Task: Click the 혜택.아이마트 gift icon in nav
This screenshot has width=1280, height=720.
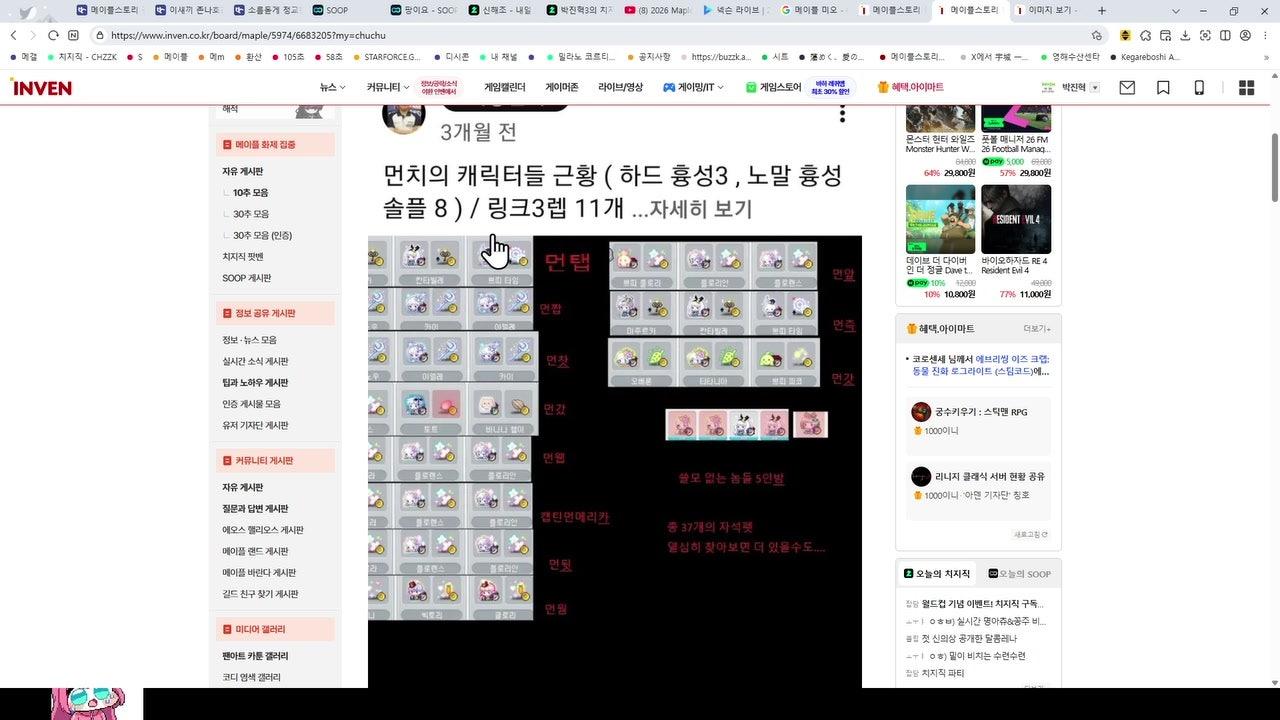Action: tap(883, 88)
